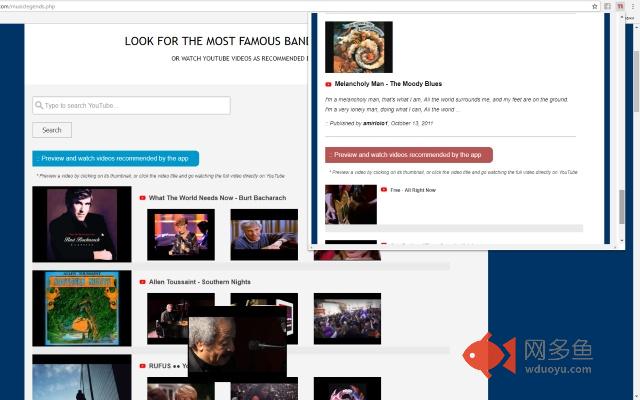Screen dimensions: 640x400
Task: Preview second small thumbnail under Burt Bacharach
Action: tap(264, 235)
